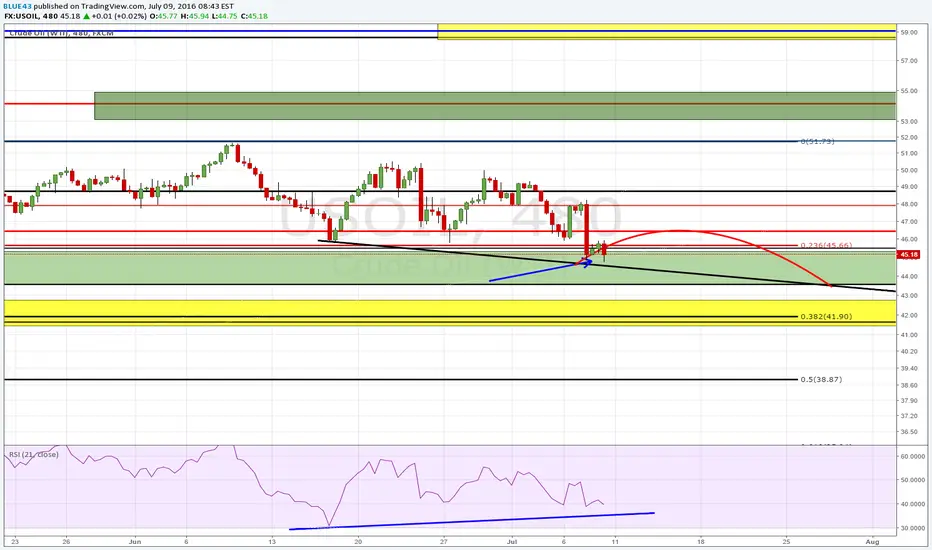932x550 pixels.
Task: Click the 20 date label on the time axis
Action: tap(358, 542)
